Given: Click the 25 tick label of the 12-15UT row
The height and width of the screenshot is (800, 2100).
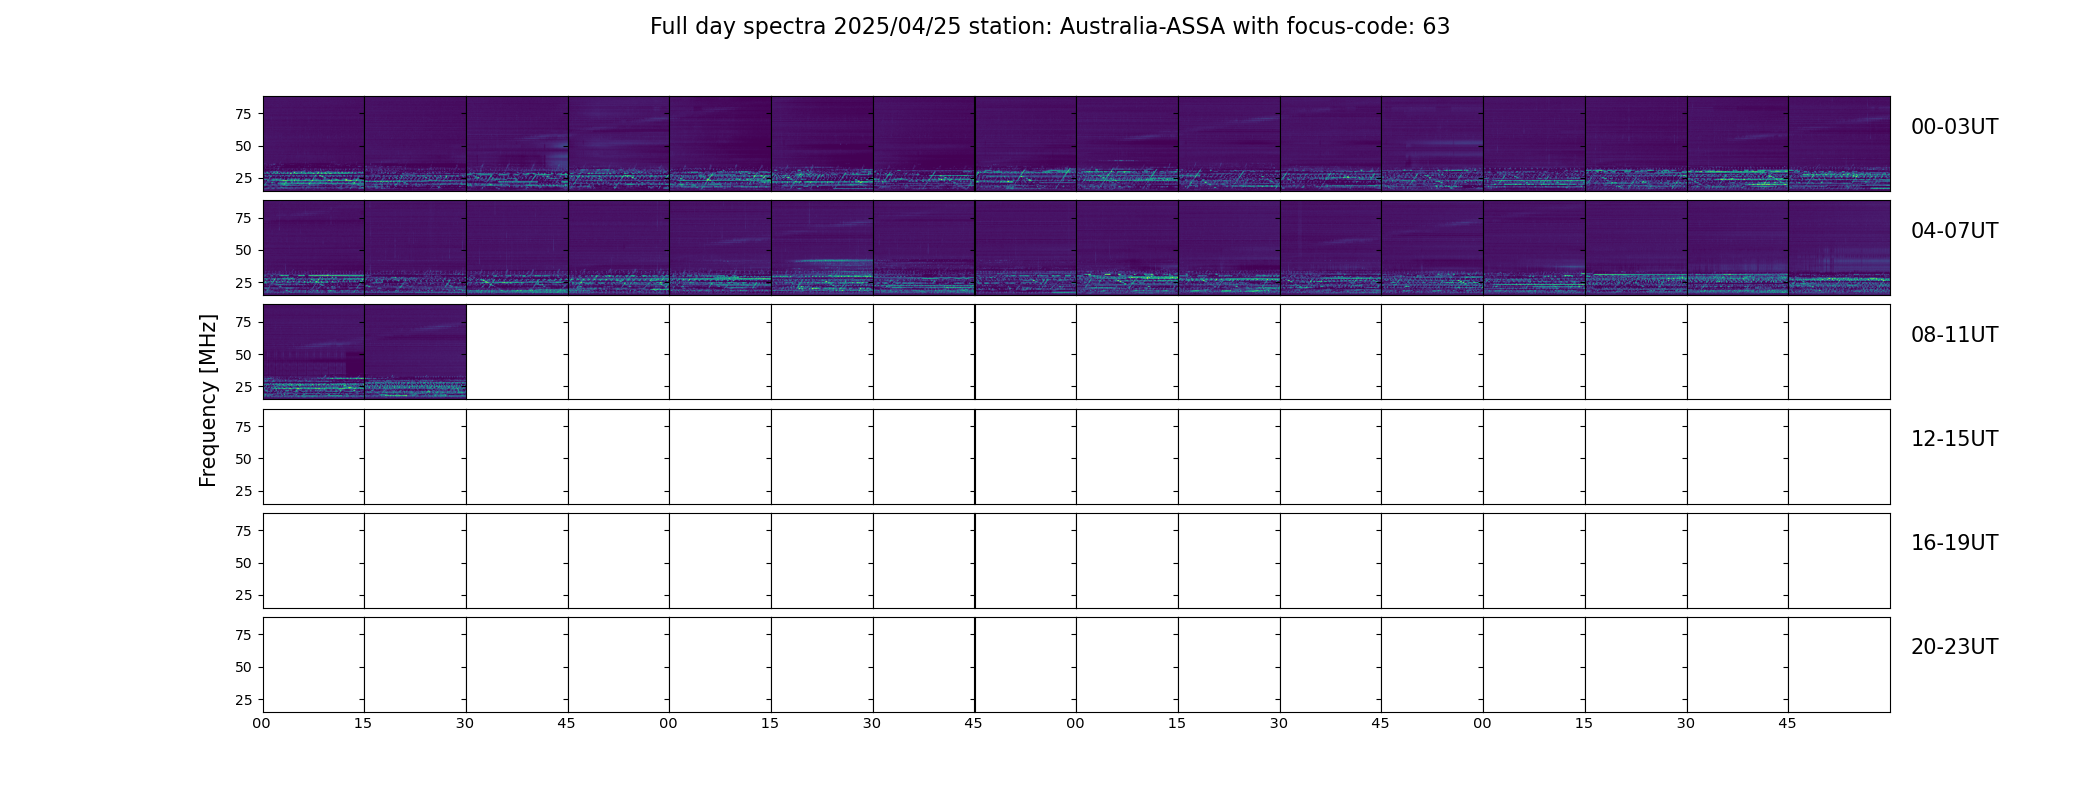Looking at the screenshot, I should 243,491.
